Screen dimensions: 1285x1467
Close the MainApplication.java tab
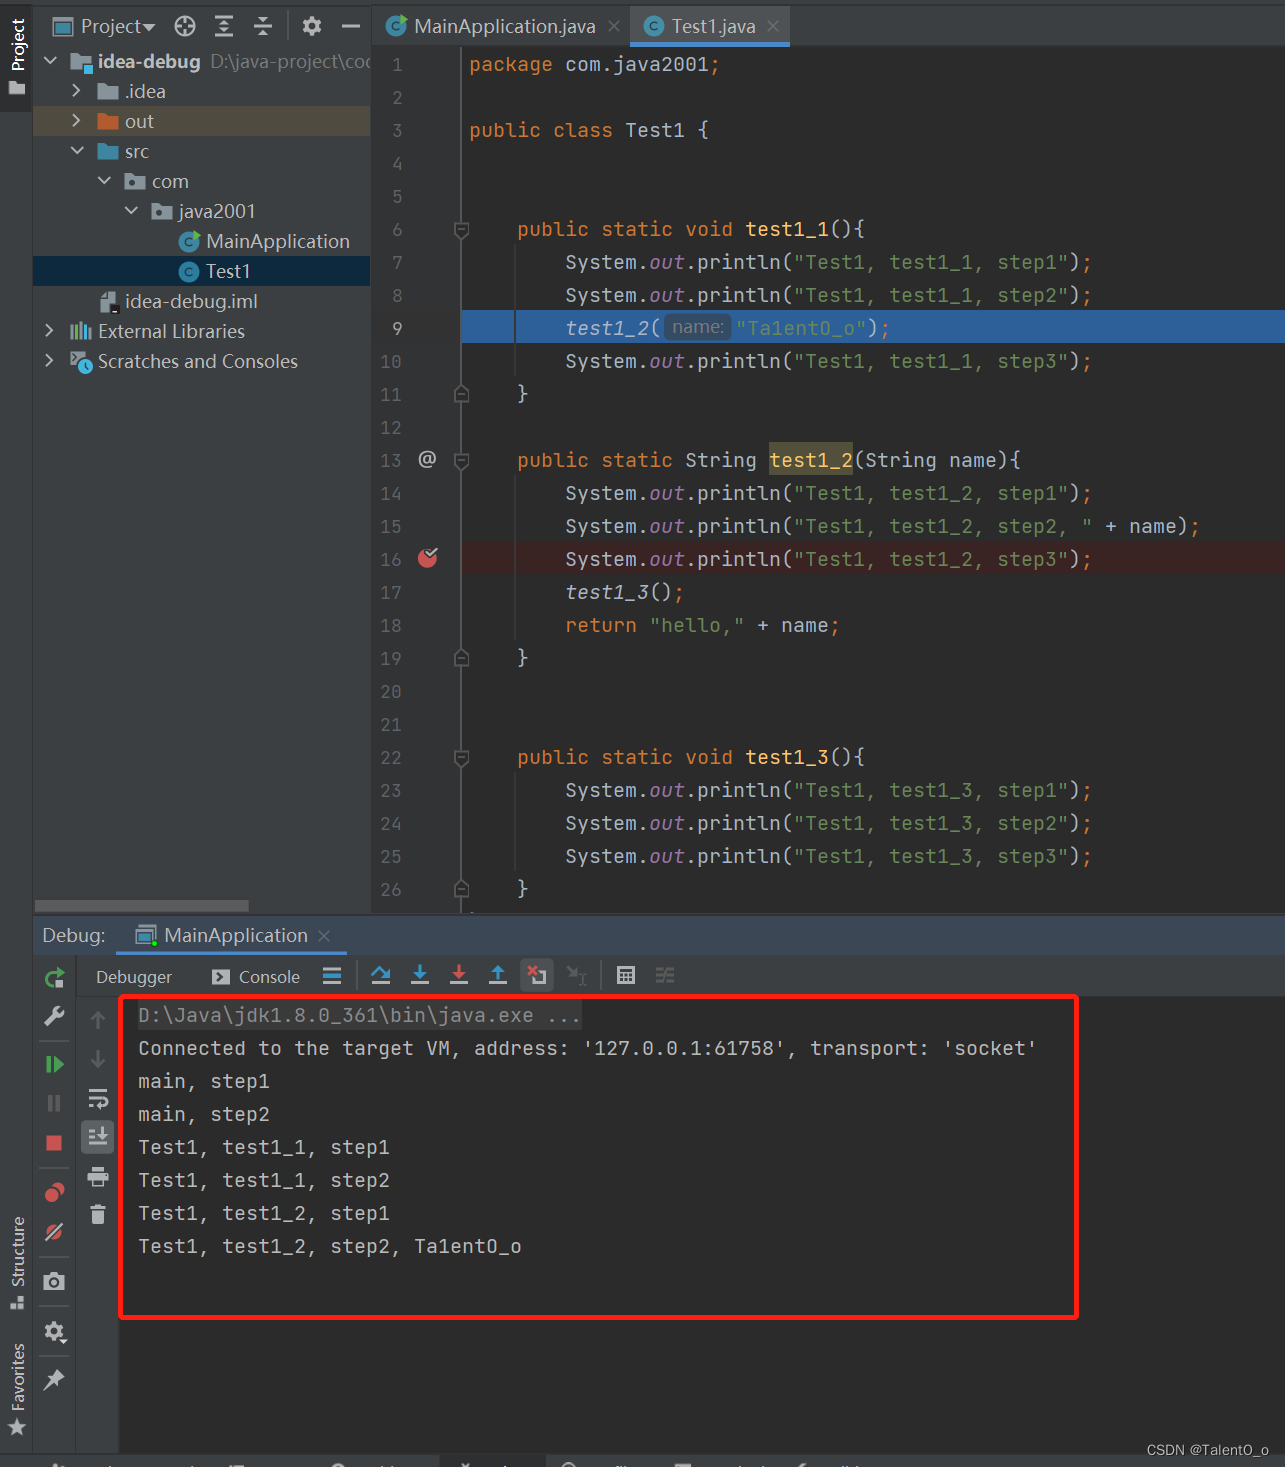pos(614,26)
